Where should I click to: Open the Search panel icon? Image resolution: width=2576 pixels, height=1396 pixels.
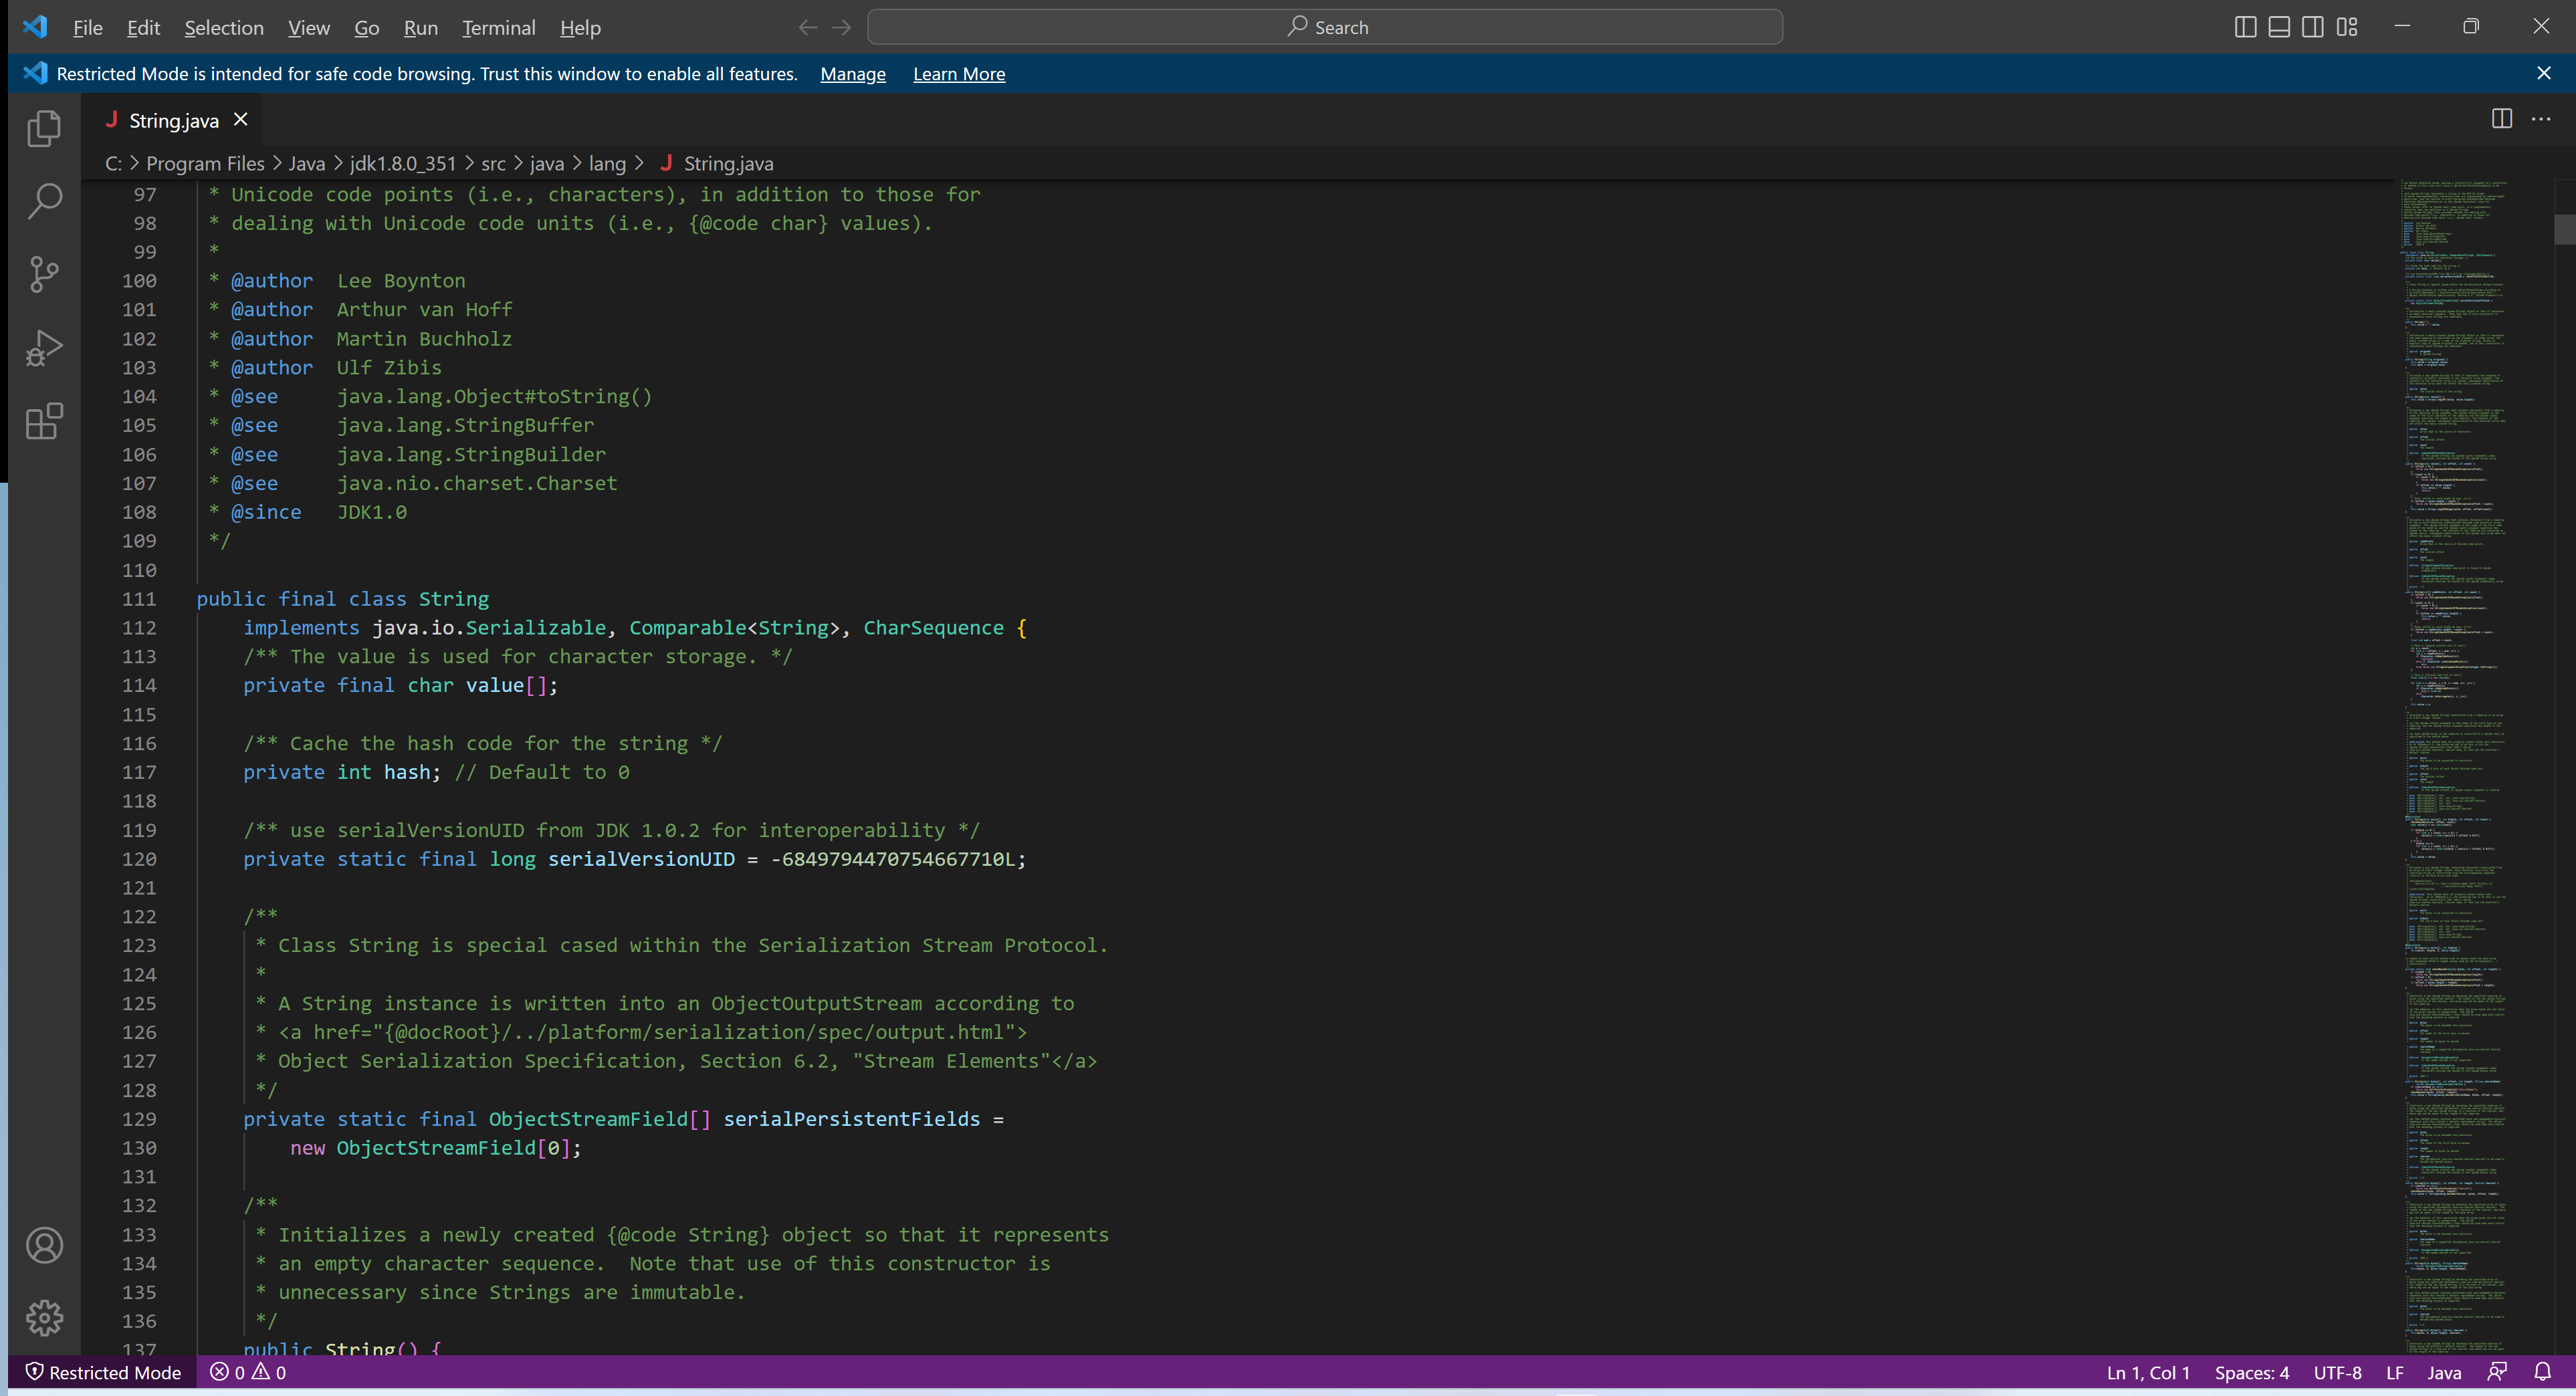point(45,201)
